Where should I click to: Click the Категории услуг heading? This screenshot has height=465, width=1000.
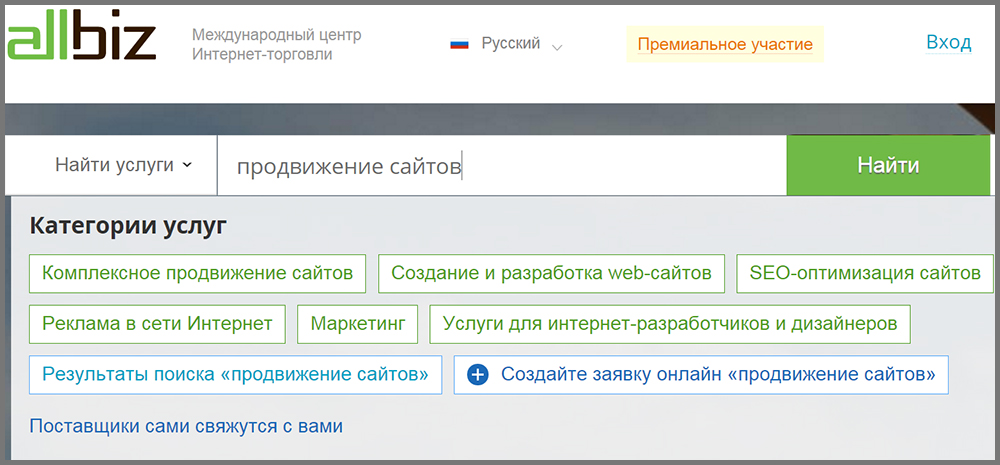coord(128,226)
